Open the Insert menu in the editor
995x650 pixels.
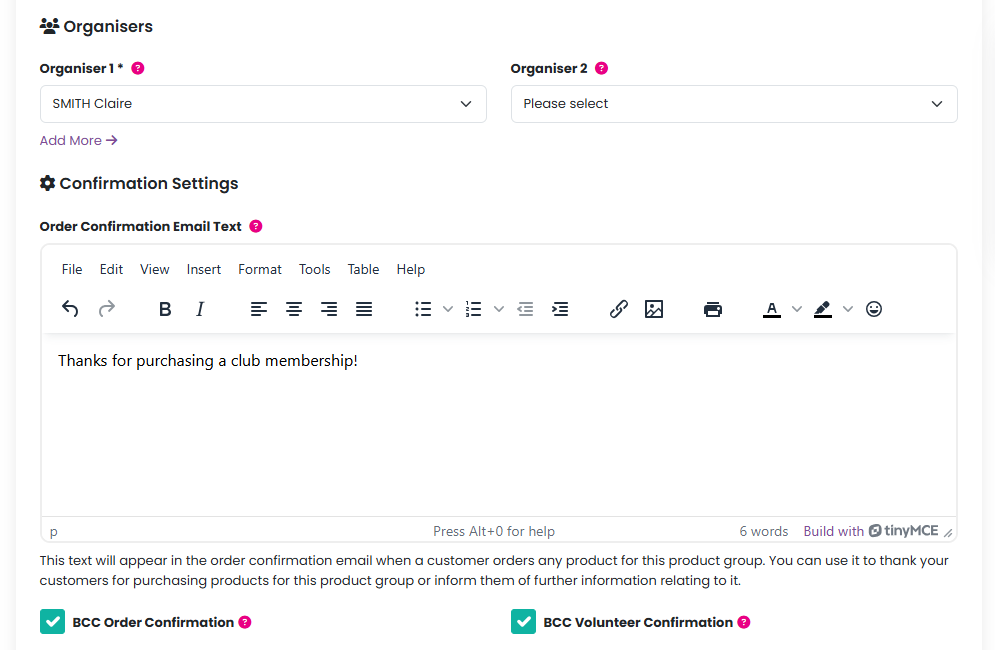(204, 269)
